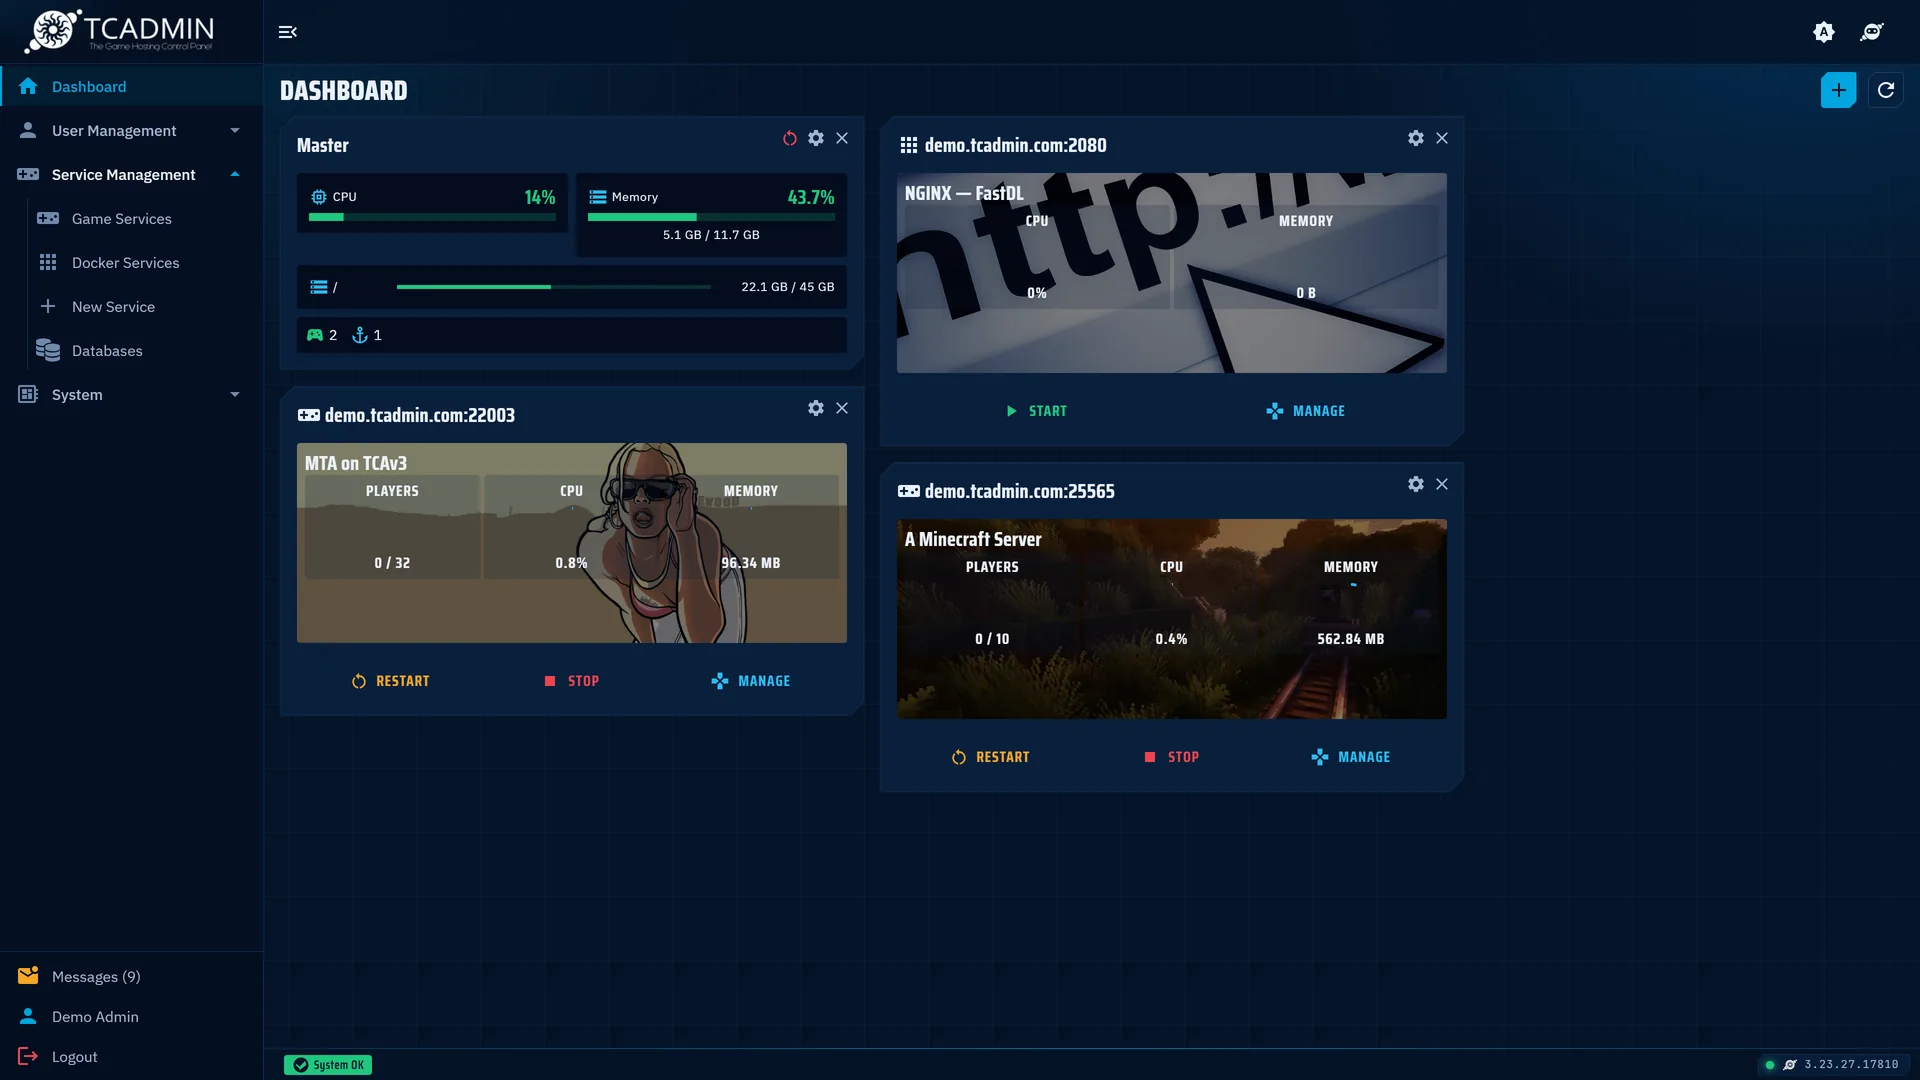The height and width of the screenshot is (1080, 1920).
Task: Start the NGINX — FastDL service
Action: pos(1036,411)
